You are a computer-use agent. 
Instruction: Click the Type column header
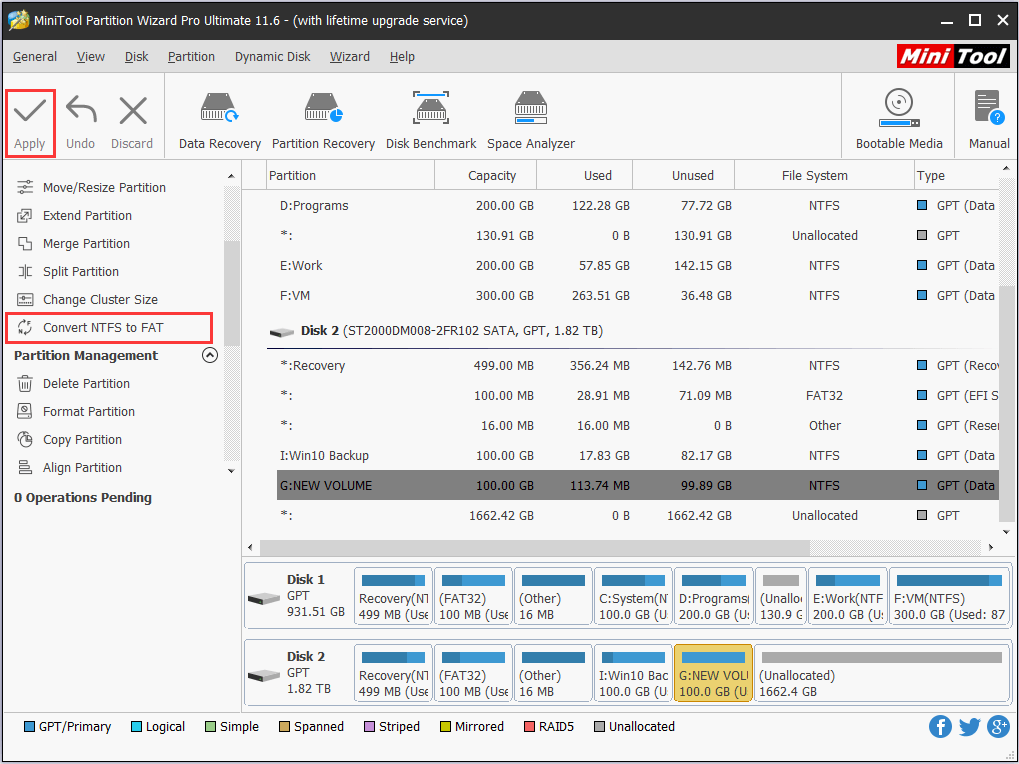coord(956,175)
